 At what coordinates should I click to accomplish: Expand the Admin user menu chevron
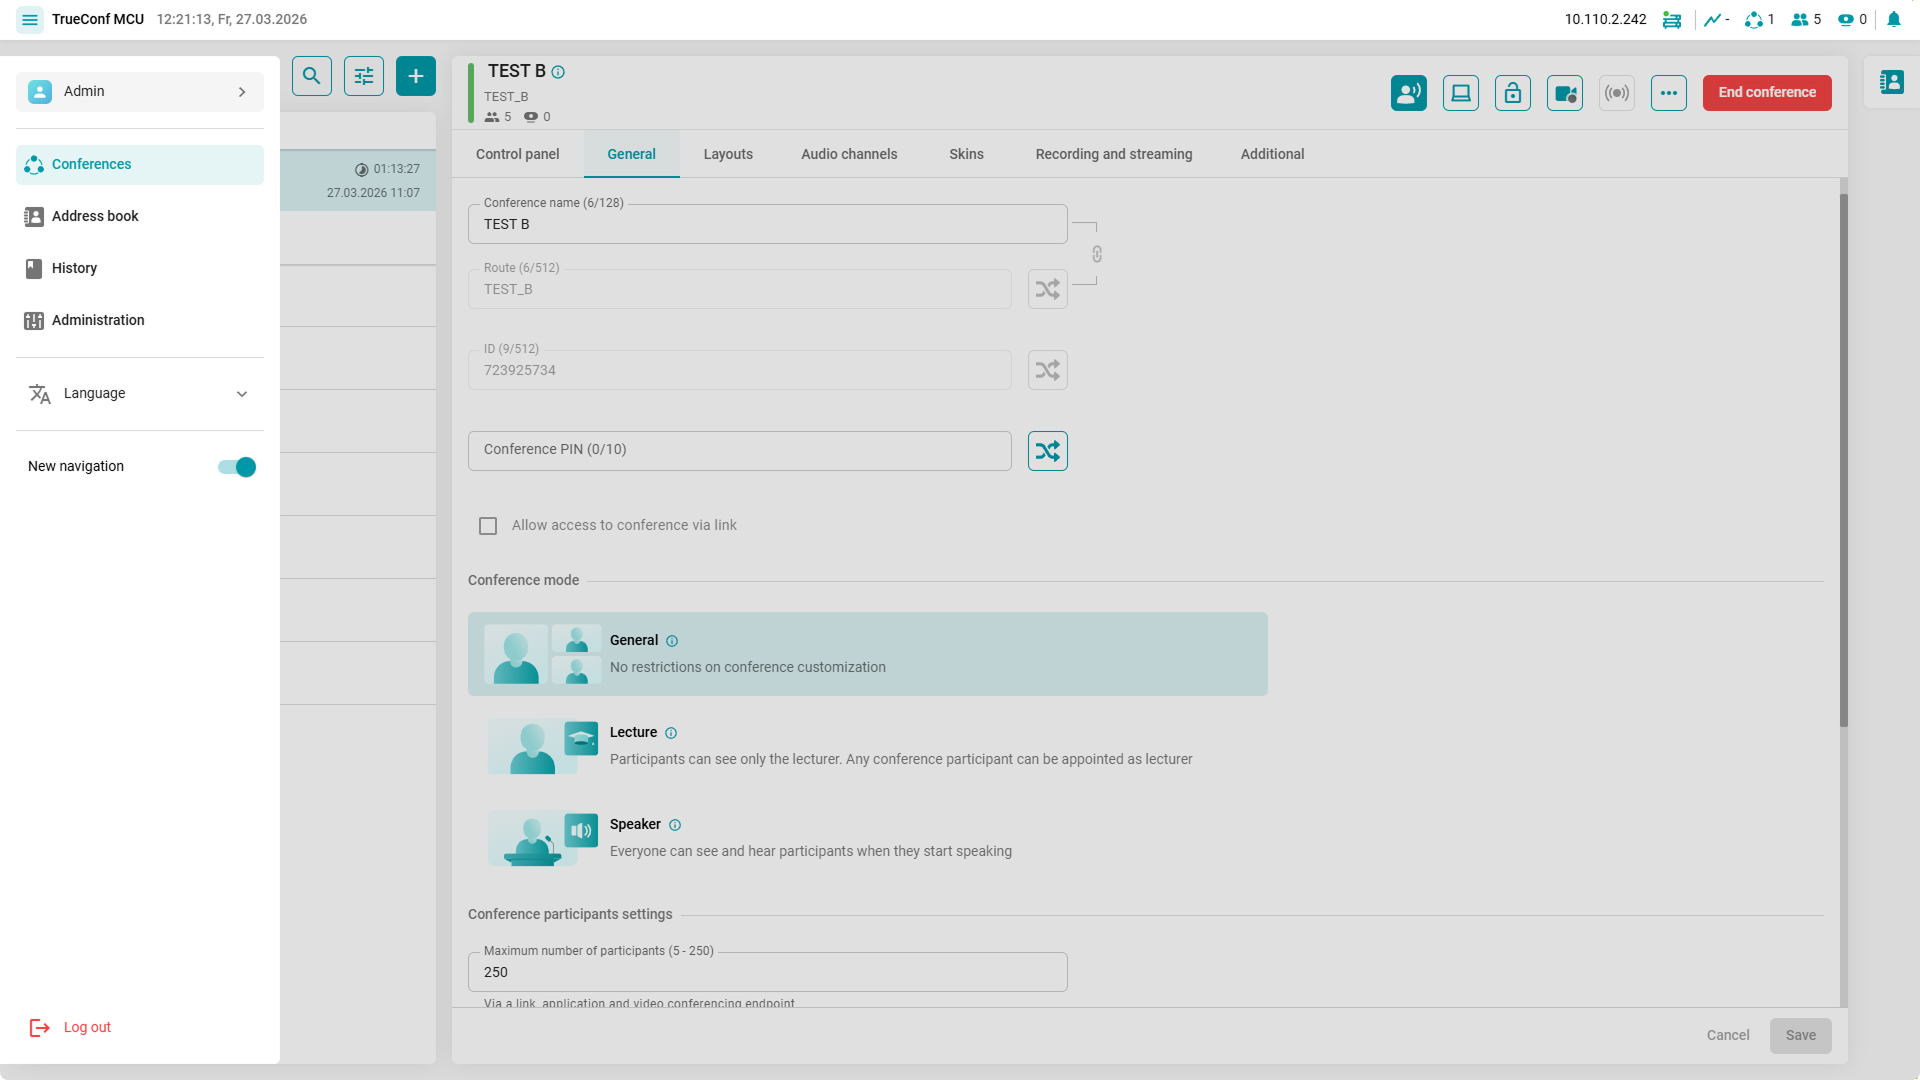coord(242,92)
